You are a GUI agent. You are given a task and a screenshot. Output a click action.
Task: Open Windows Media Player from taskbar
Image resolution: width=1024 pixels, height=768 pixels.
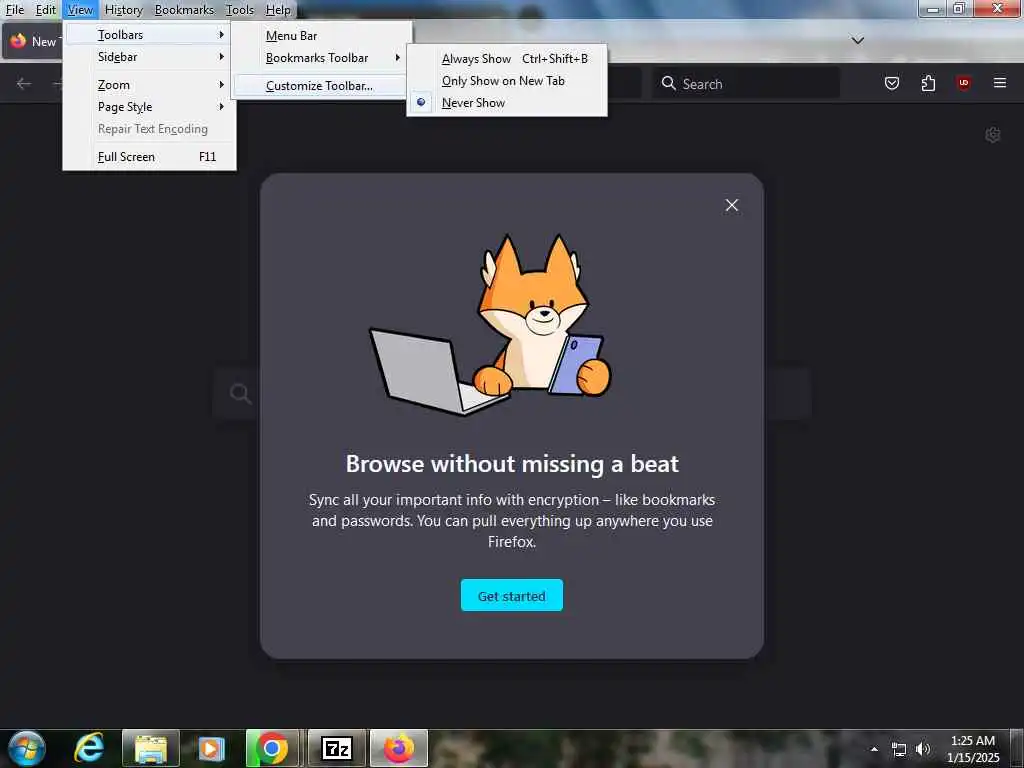[211, 749]
